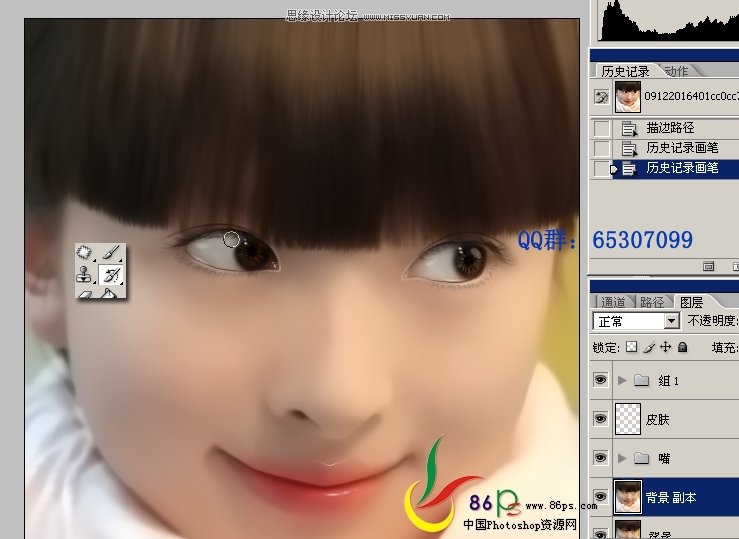Select the Clone Stamp tool

[x=85, y=274]
